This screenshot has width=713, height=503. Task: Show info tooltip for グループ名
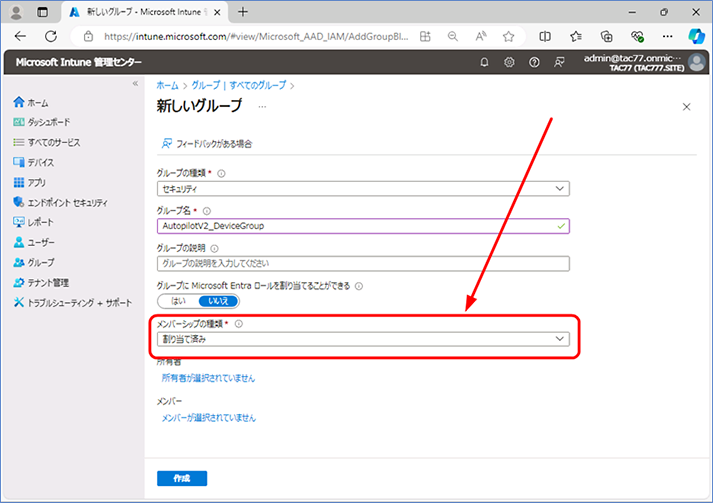207,211
